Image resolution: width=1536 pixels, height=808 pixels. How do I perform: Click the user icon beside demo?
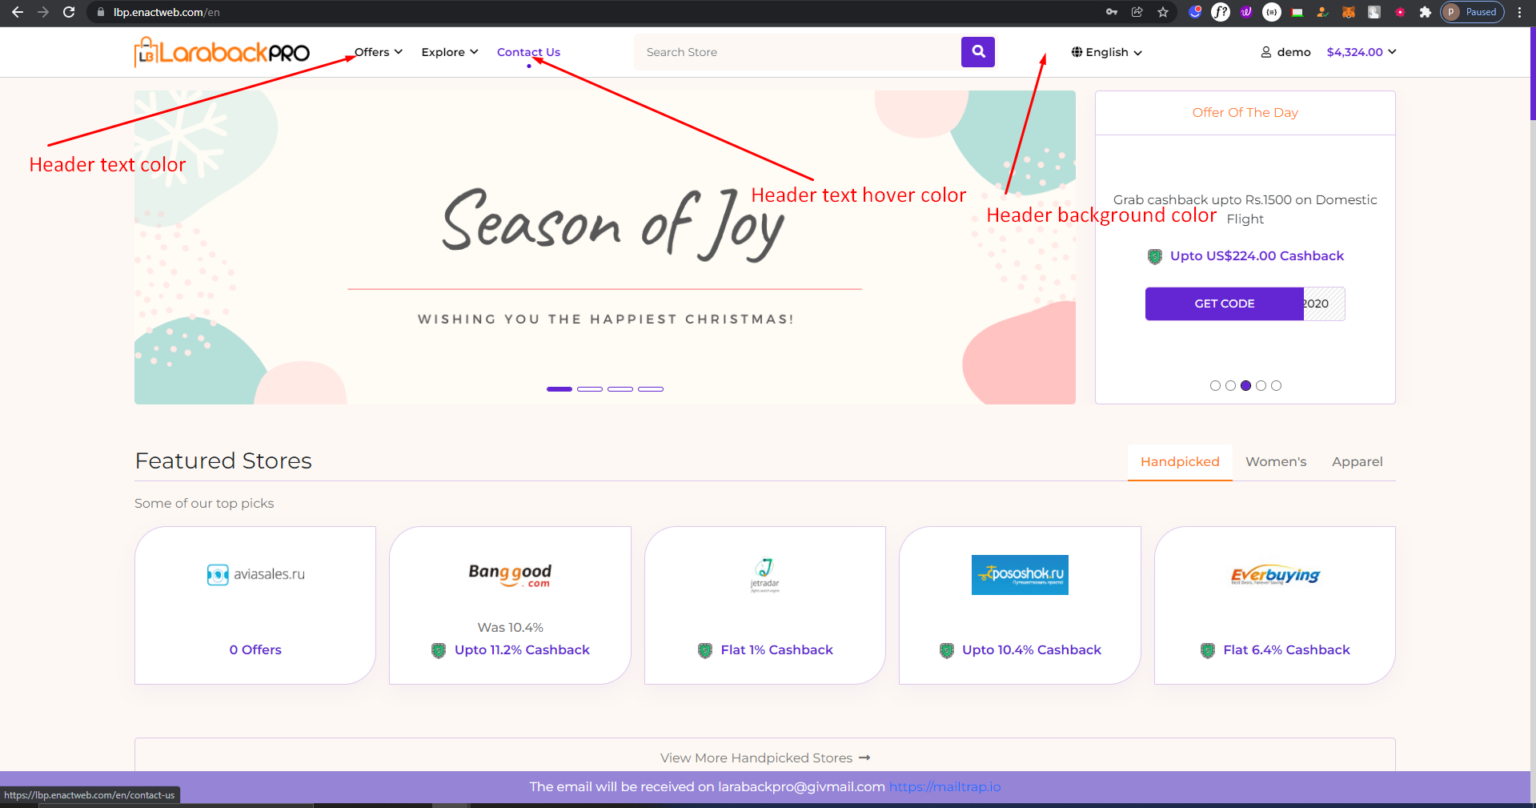1264,51
